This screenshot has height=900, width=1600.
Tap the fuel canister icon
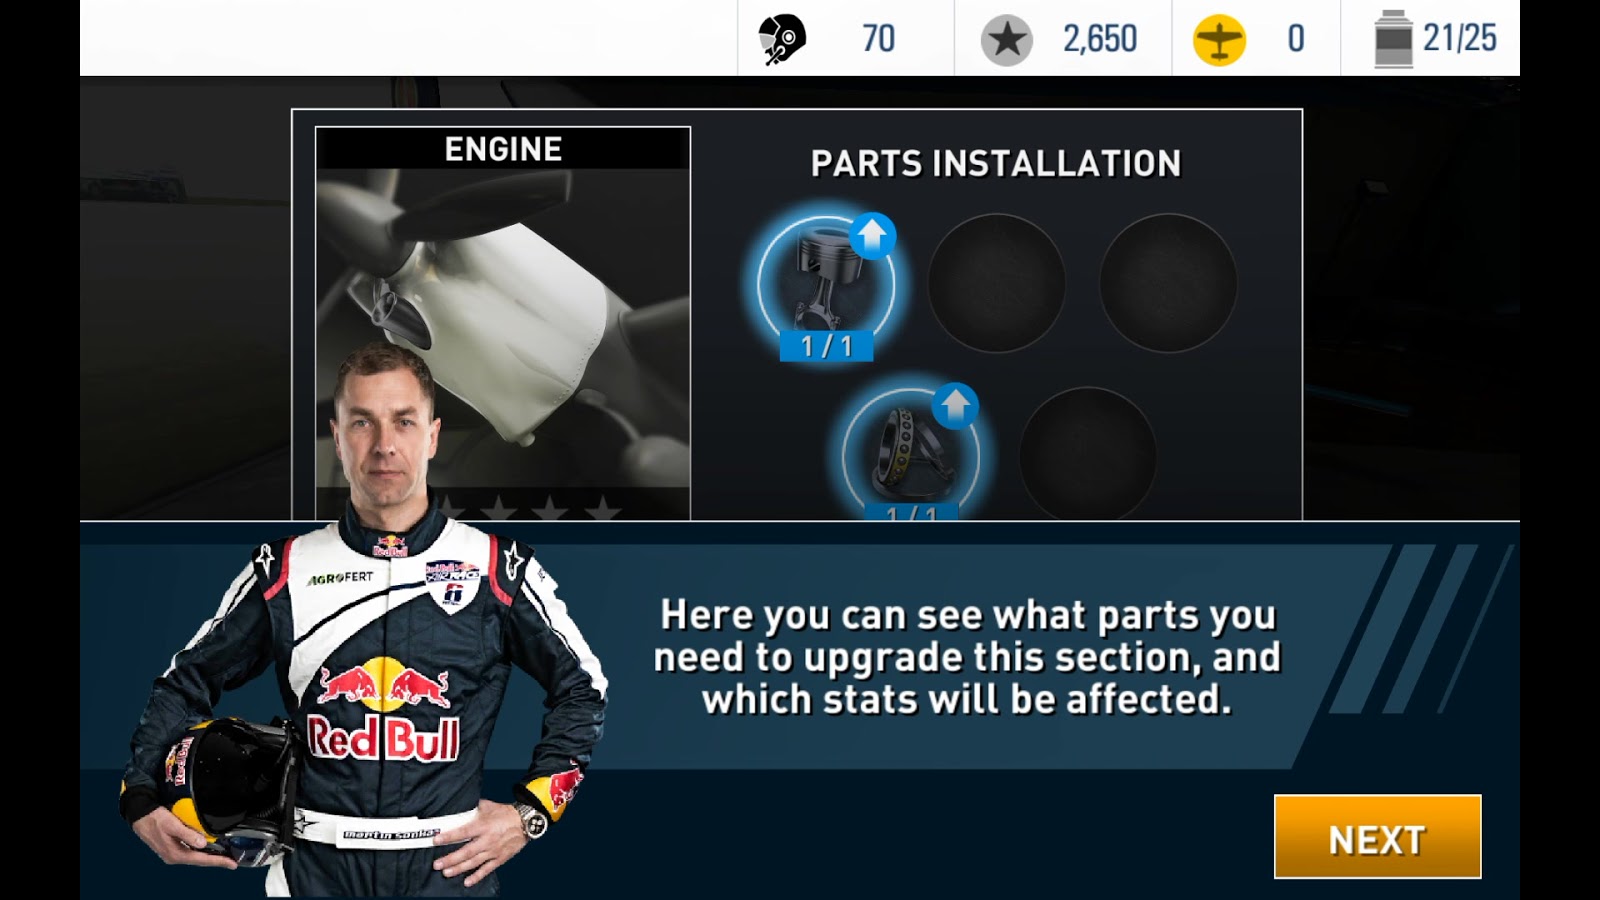(1393, 40)
